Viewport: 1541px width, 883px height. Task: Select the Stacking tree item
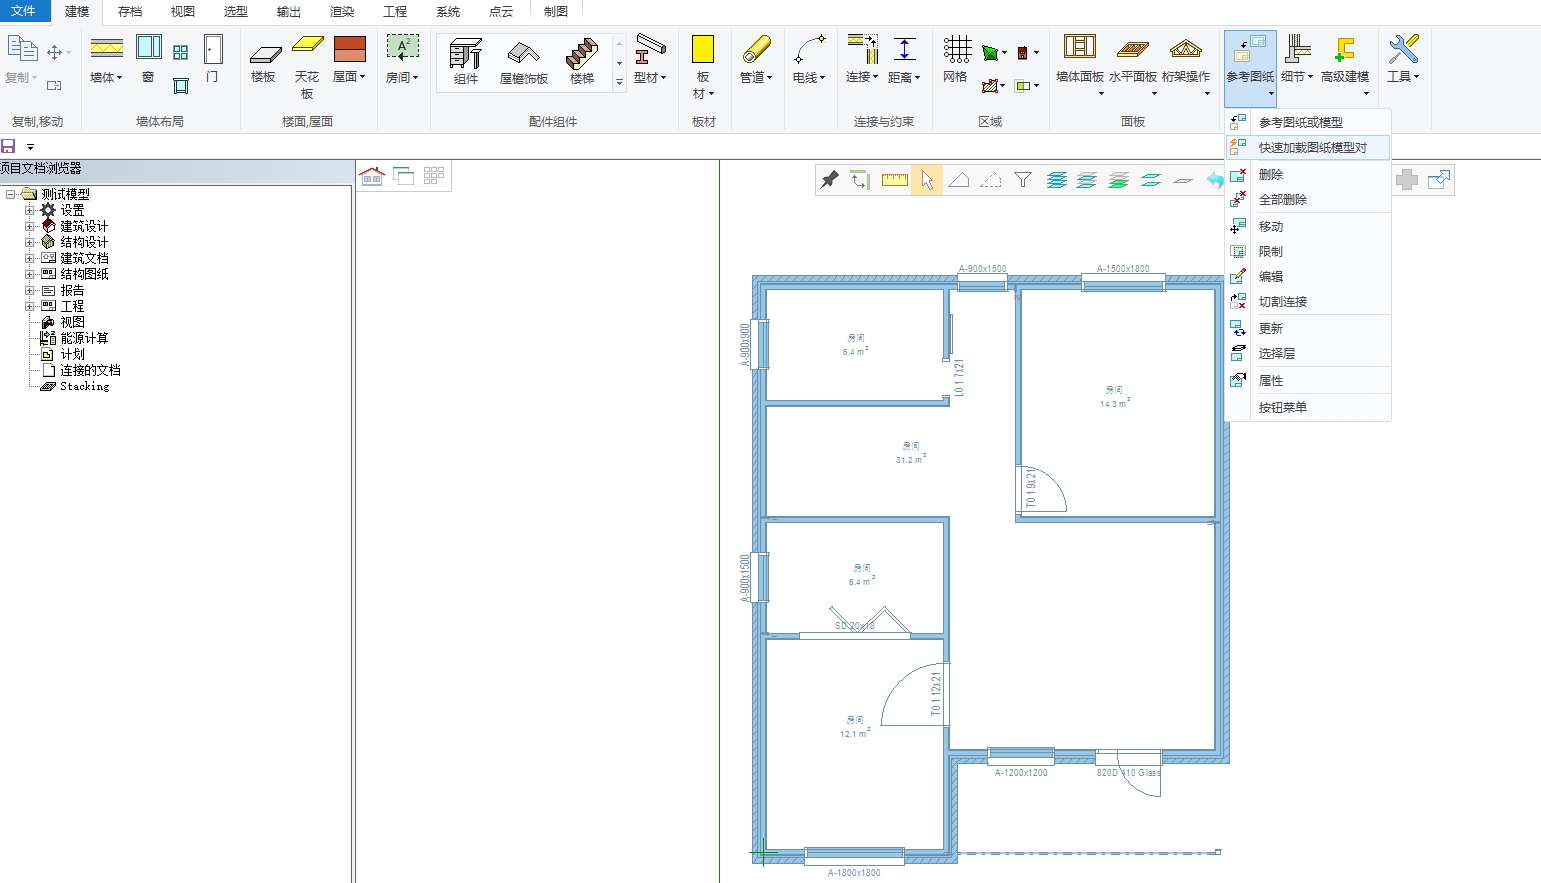click(84, 386)
